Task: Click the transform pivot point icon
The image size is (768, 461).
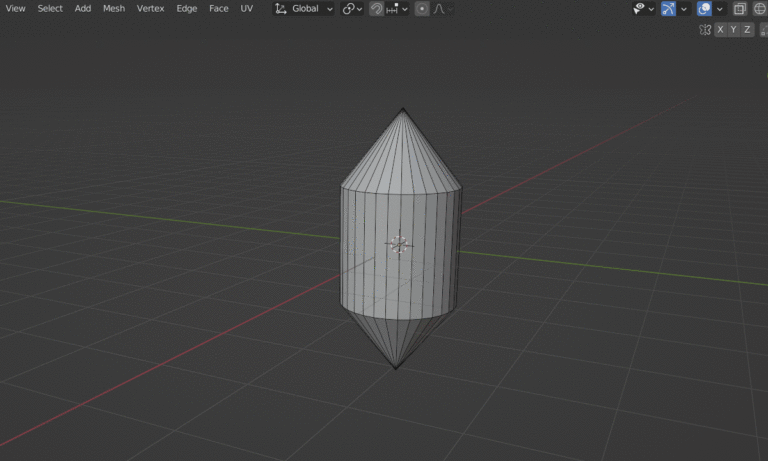Action: [348, 9]
